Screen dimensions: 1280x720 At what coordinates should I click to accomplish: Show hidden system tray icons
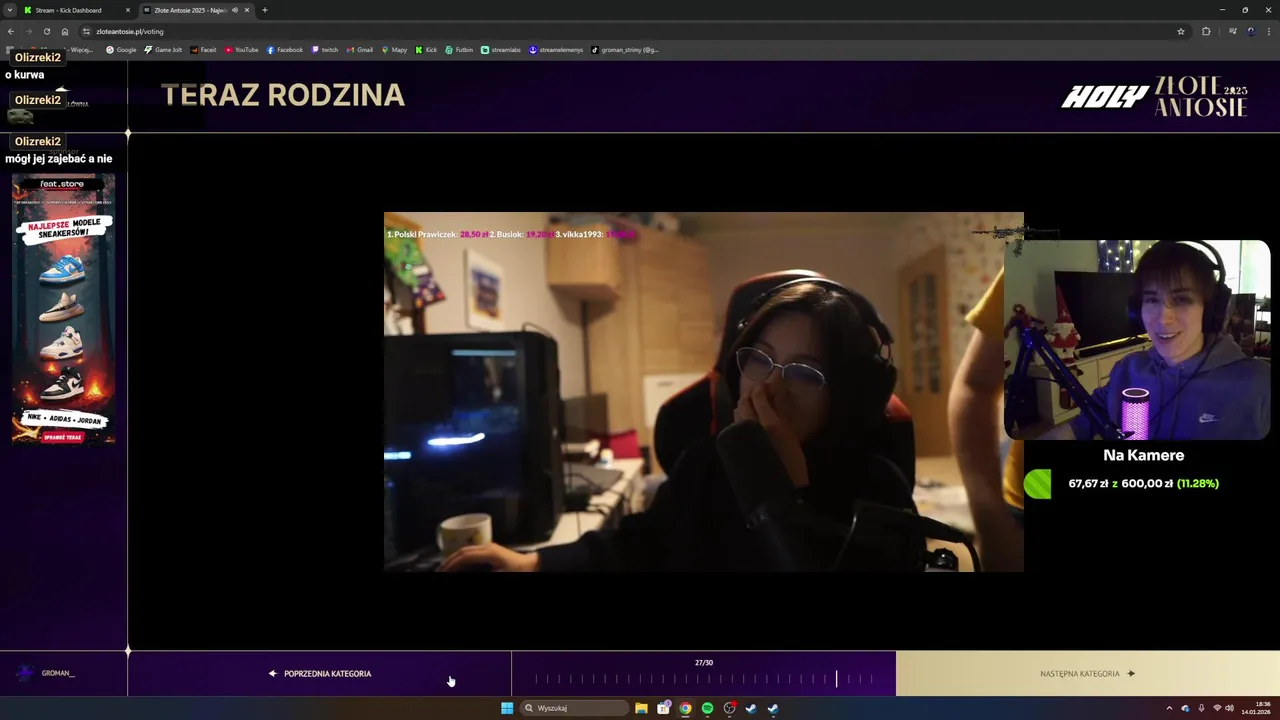tap(1169, 708)
